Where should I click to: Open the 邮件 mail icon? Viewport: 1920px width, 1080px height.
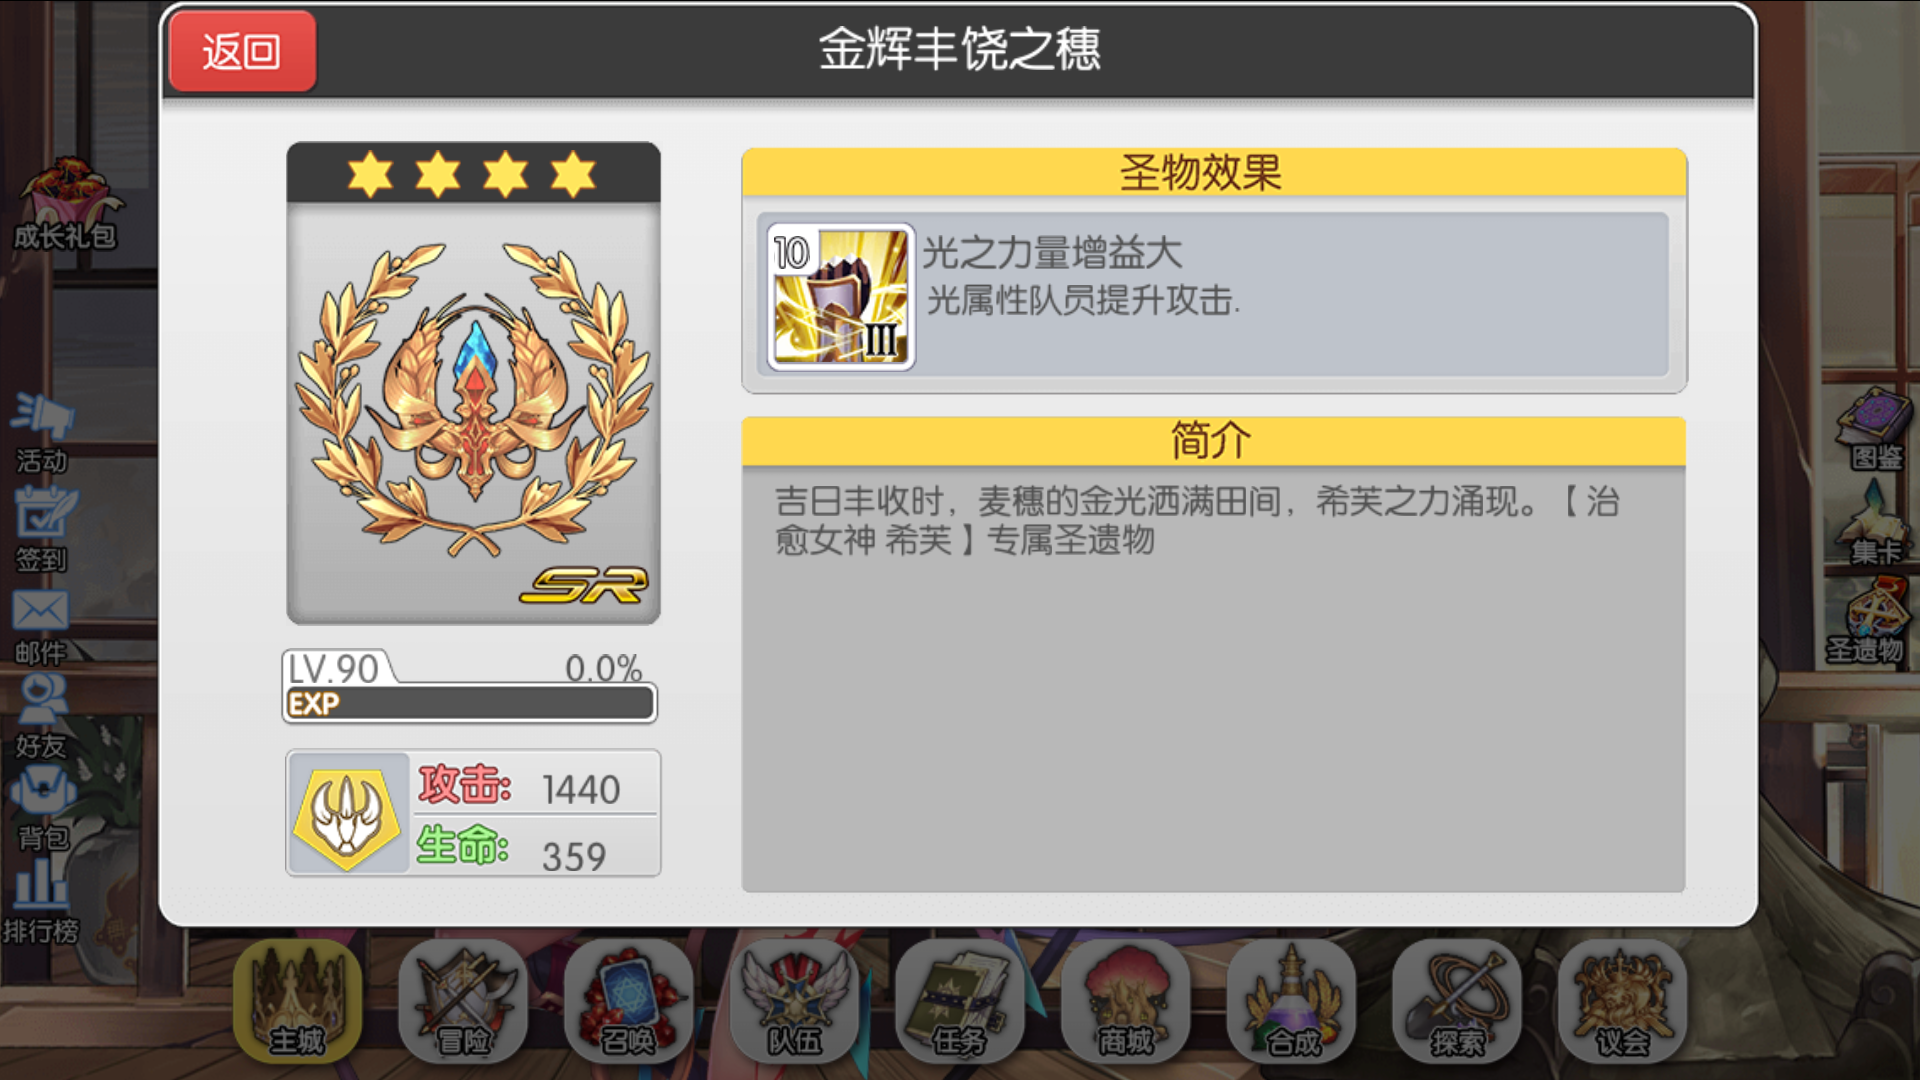click(41, 627)
